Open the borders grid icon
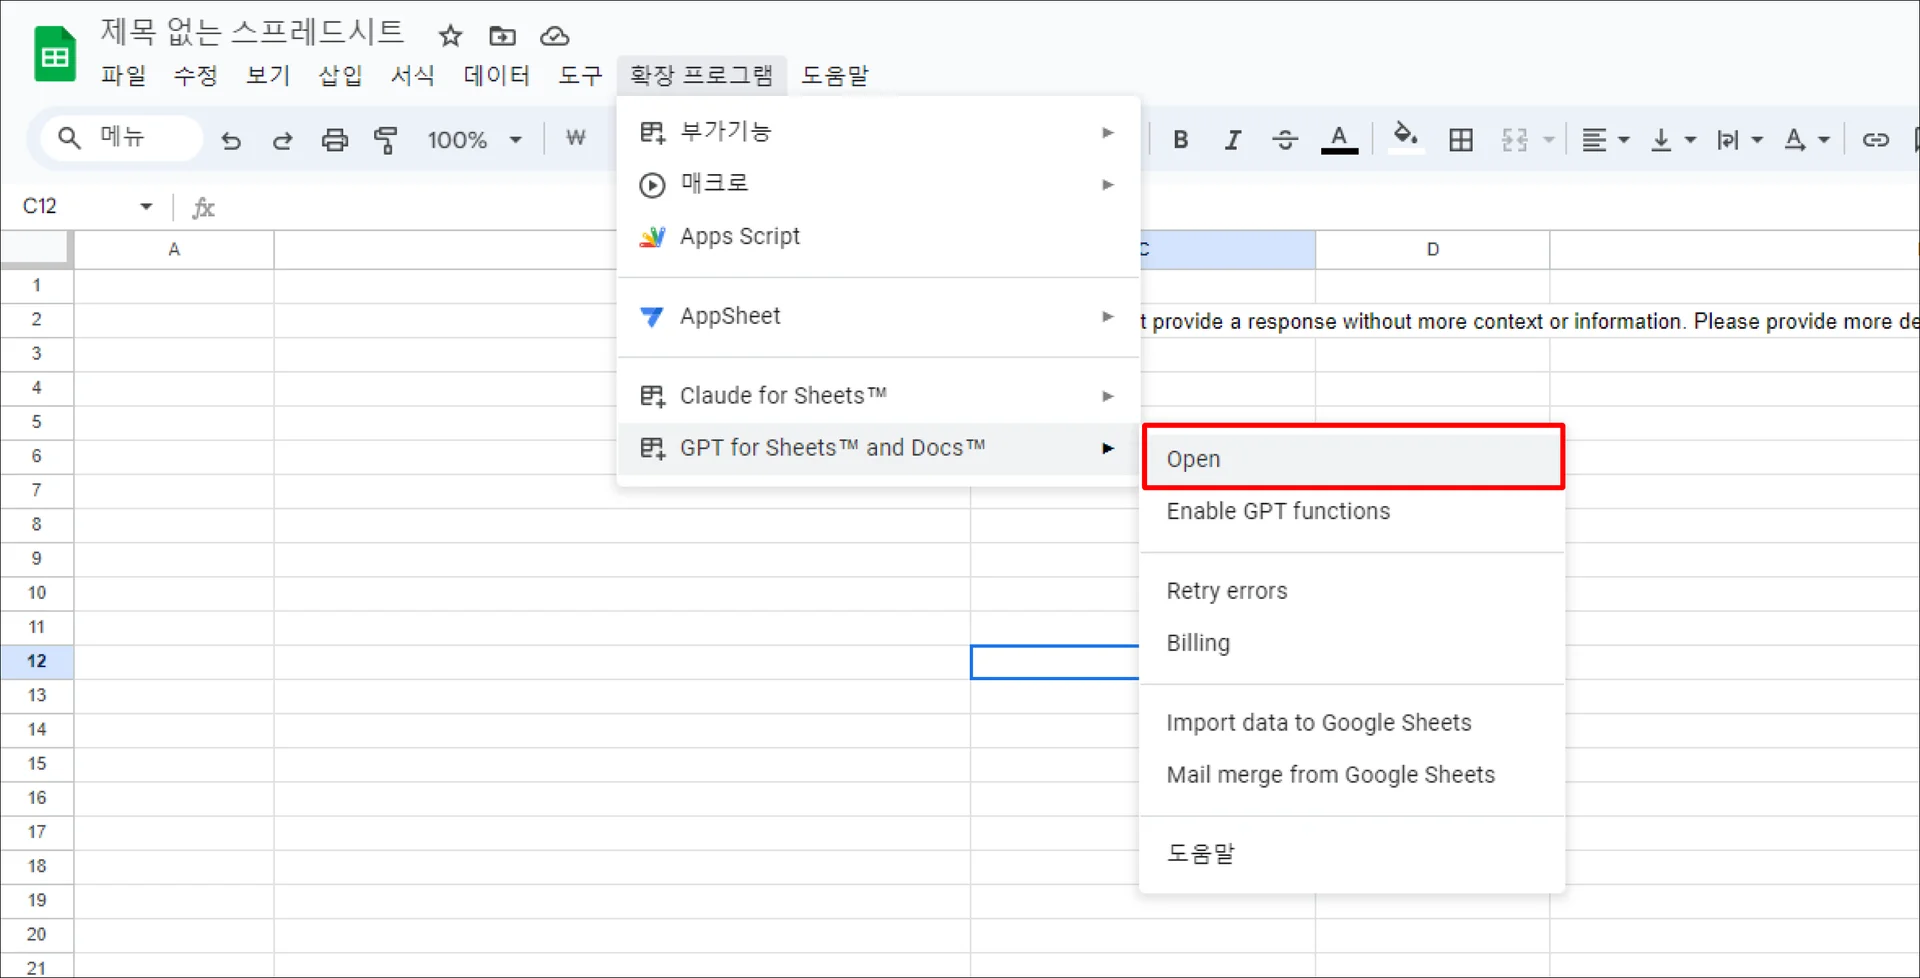 pyautogui.click(x=1460, y=140)
